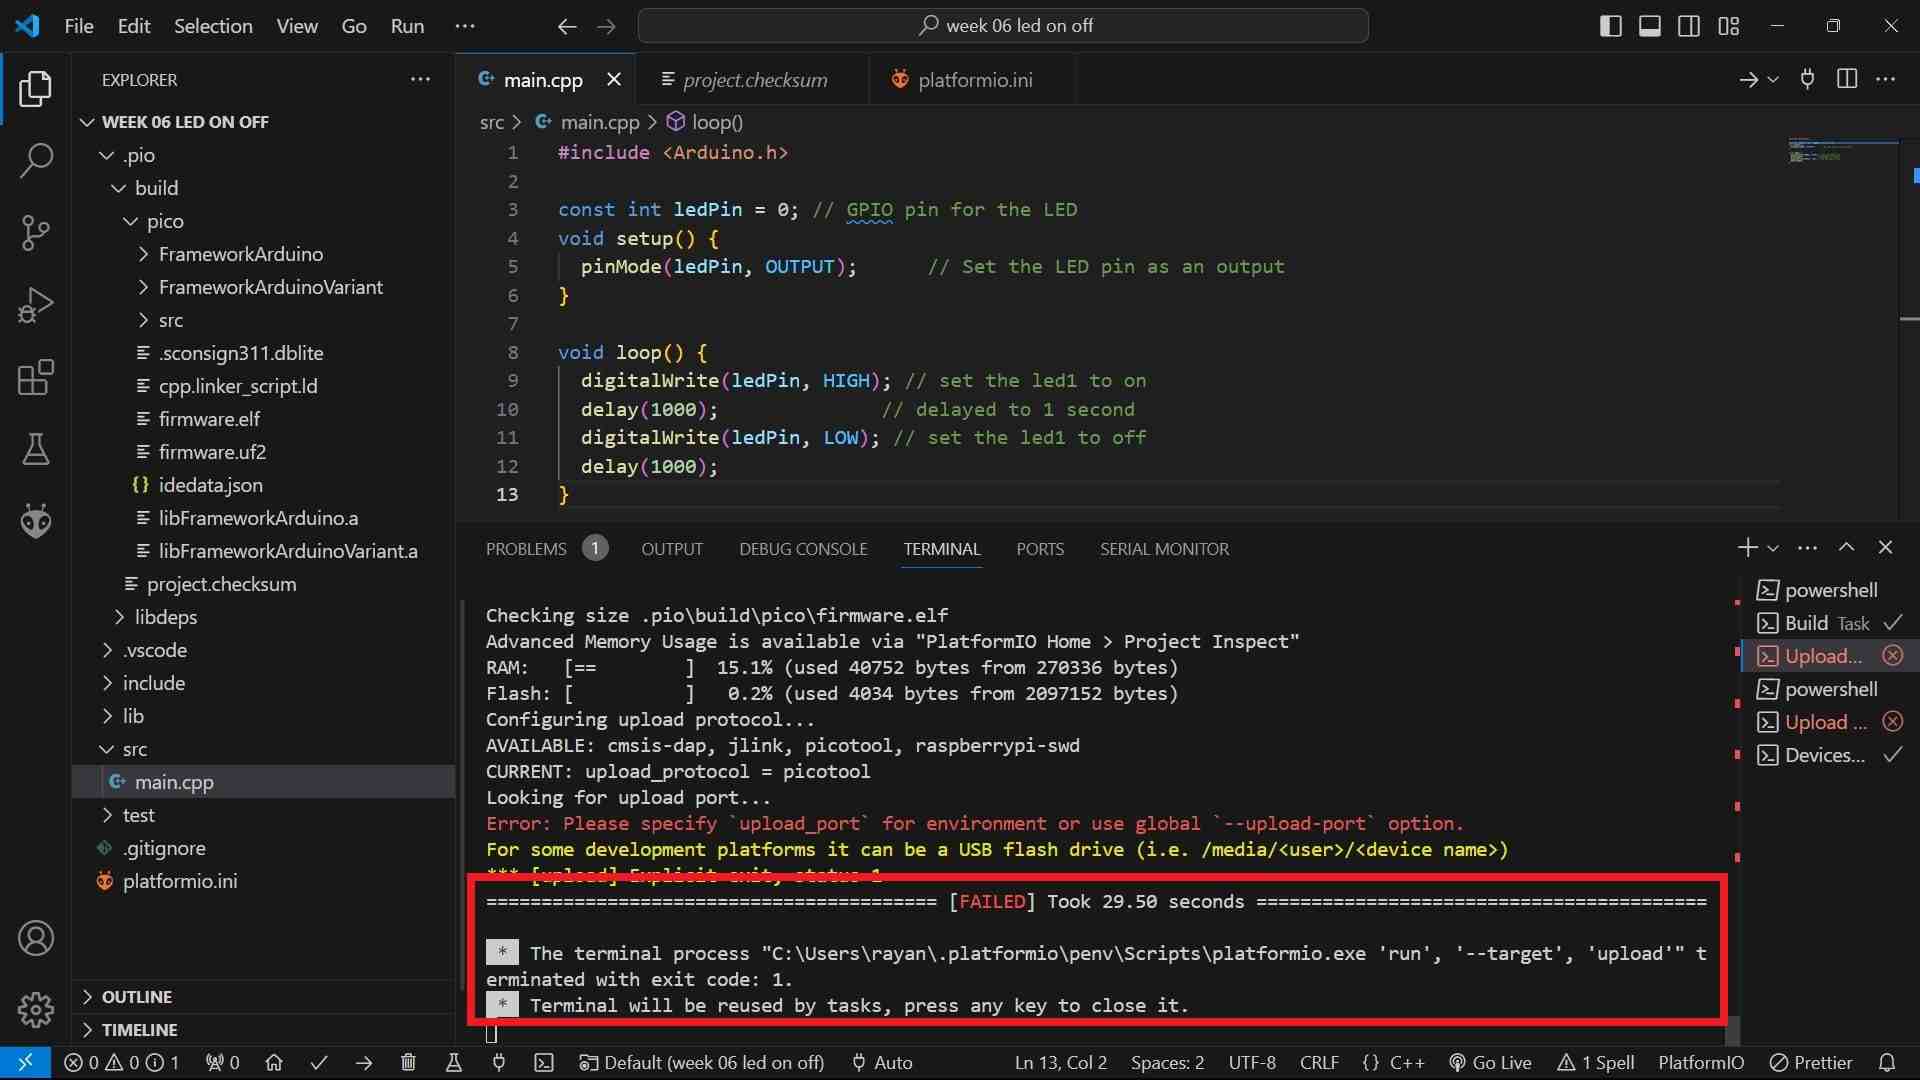
Task: Collapse the pico build folder
Action: click(x=165, y=221)
